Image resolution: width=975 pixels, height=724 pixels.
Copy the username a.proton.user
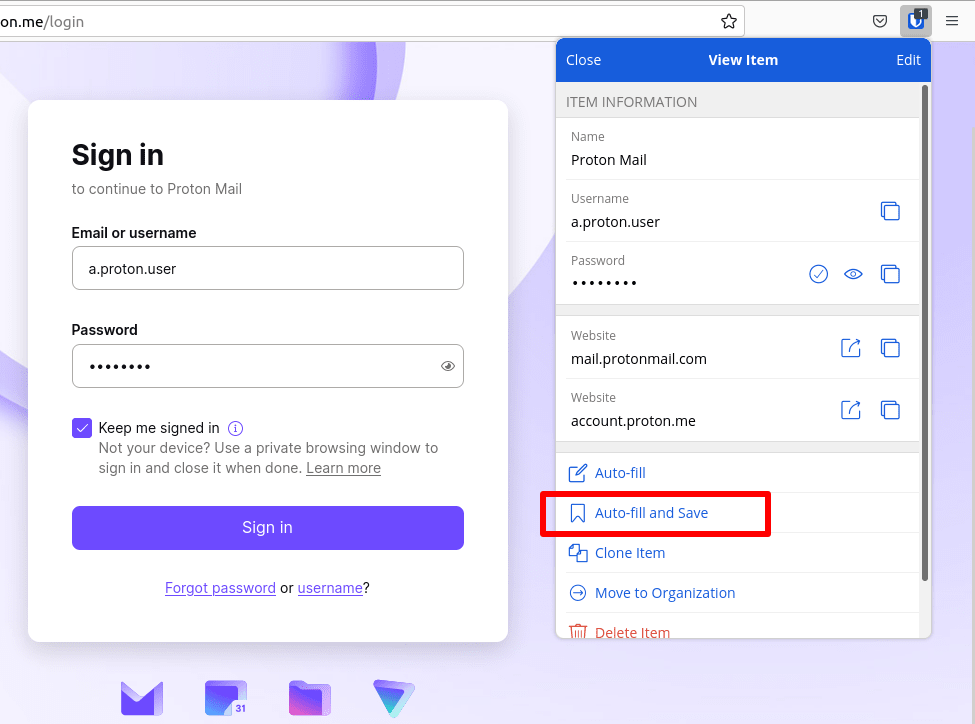pyautogui.click(x=890, y=211)
